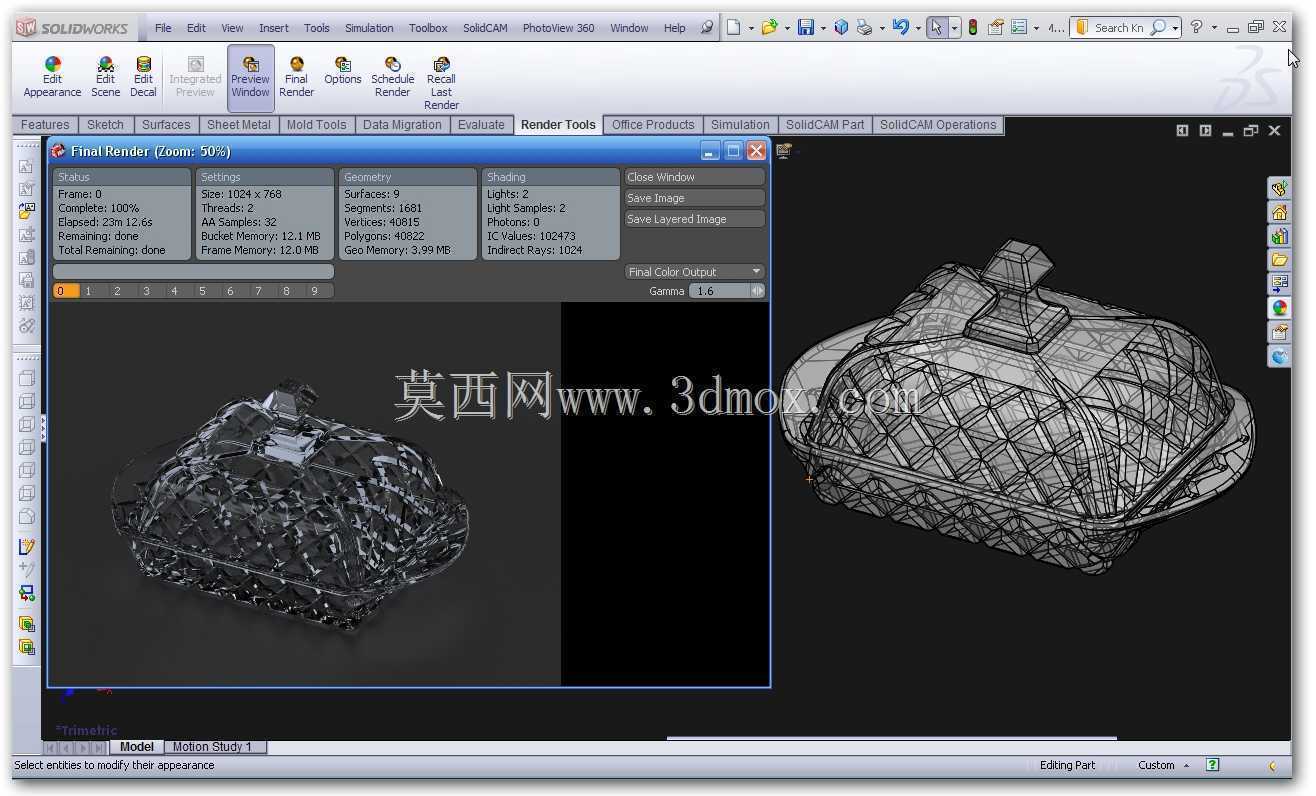Image resolution: width=1316 pixels, height=796 pixels.
Task: Open the Appearances color ball task pane tab
Action: click(x=1280, y=309)
